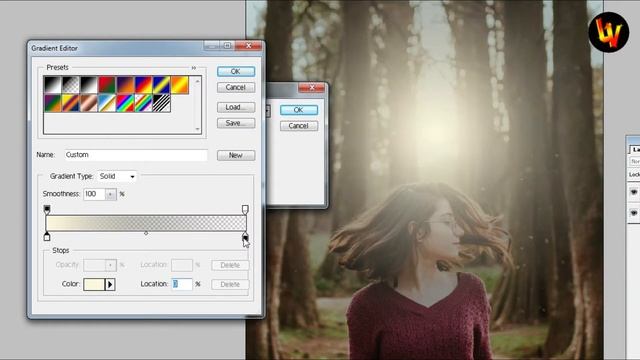Select the Blue, Yellow, Blue gradient preset
The width and height of the screenshot is (640, 360).
coord(161,85)
